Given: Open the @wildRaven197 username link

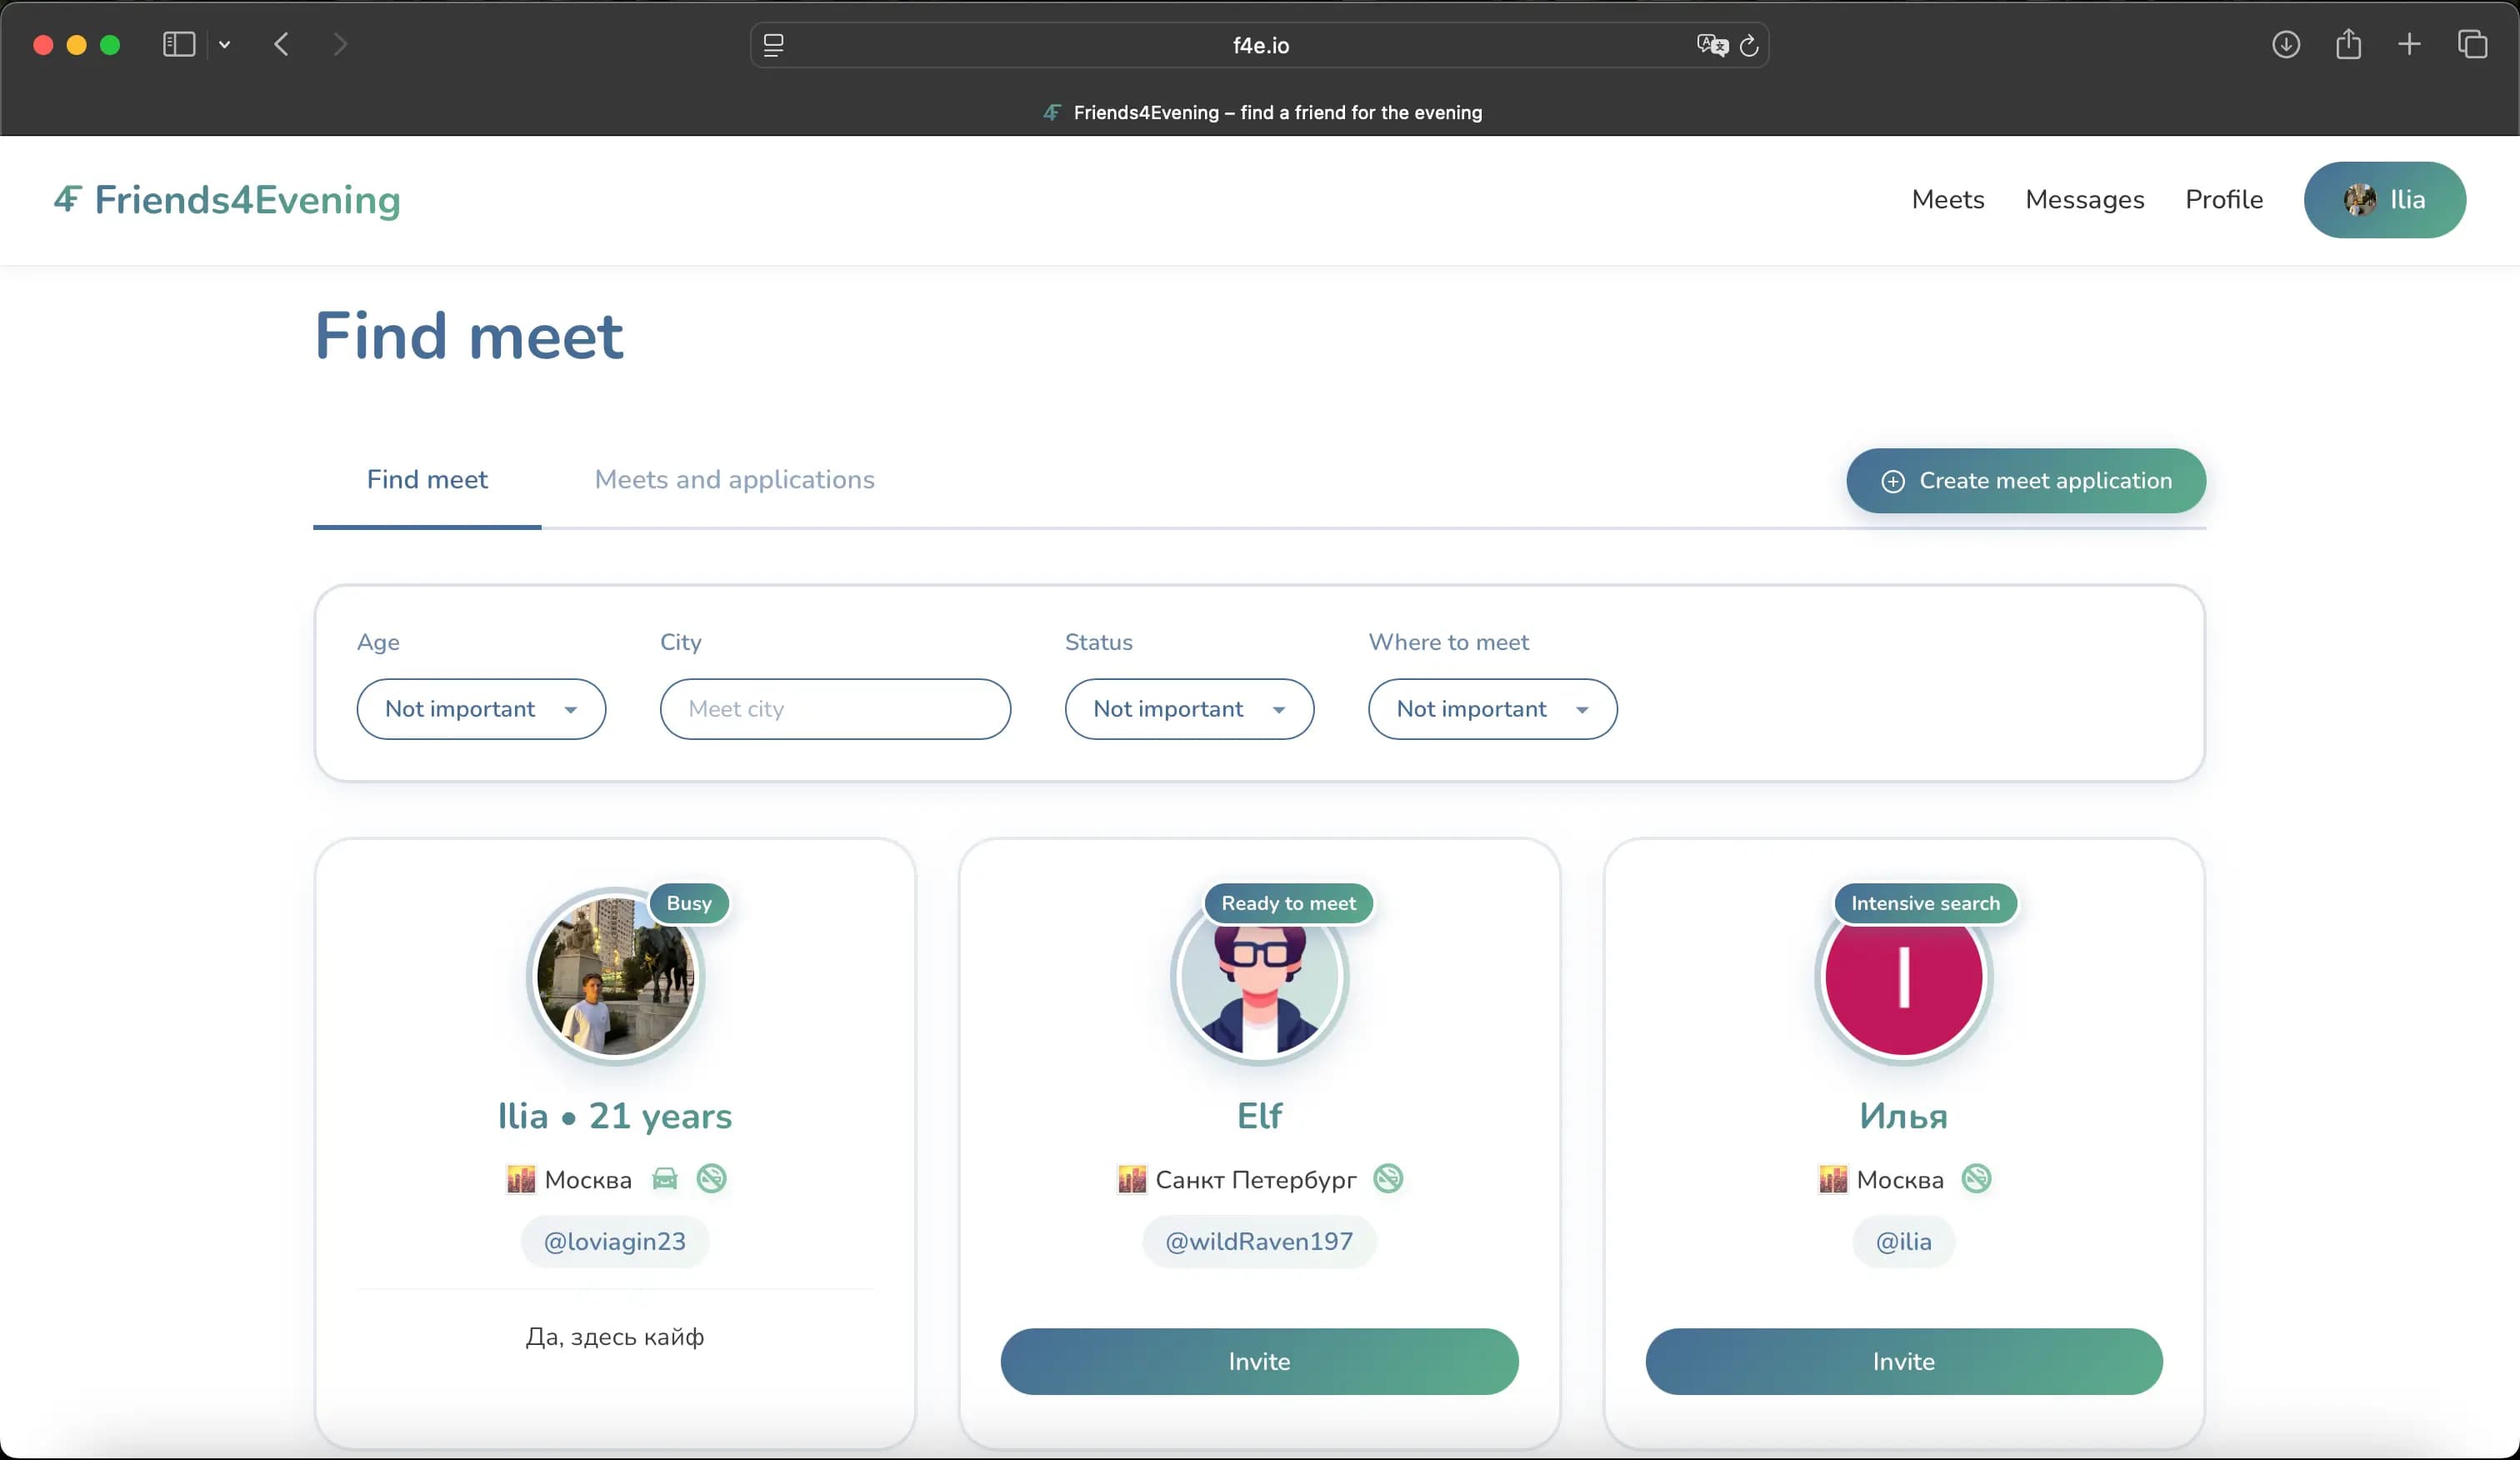Looking at the screenshot, I should [x=1259, y=1242].
